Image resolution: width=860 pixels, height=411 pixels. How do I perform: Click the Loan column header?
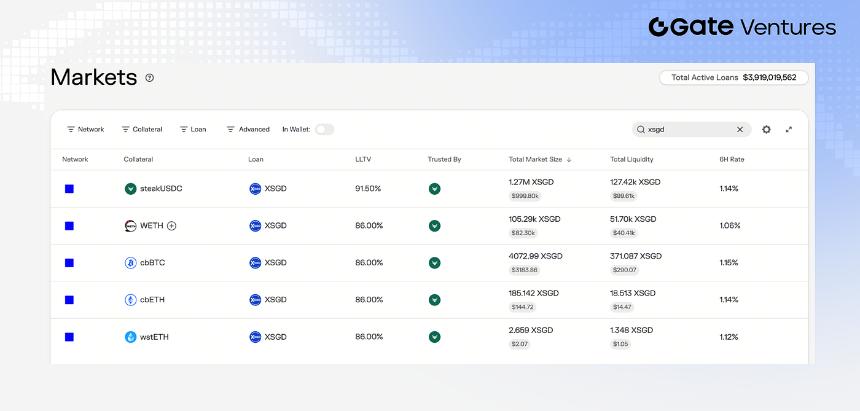click(256, 160)
